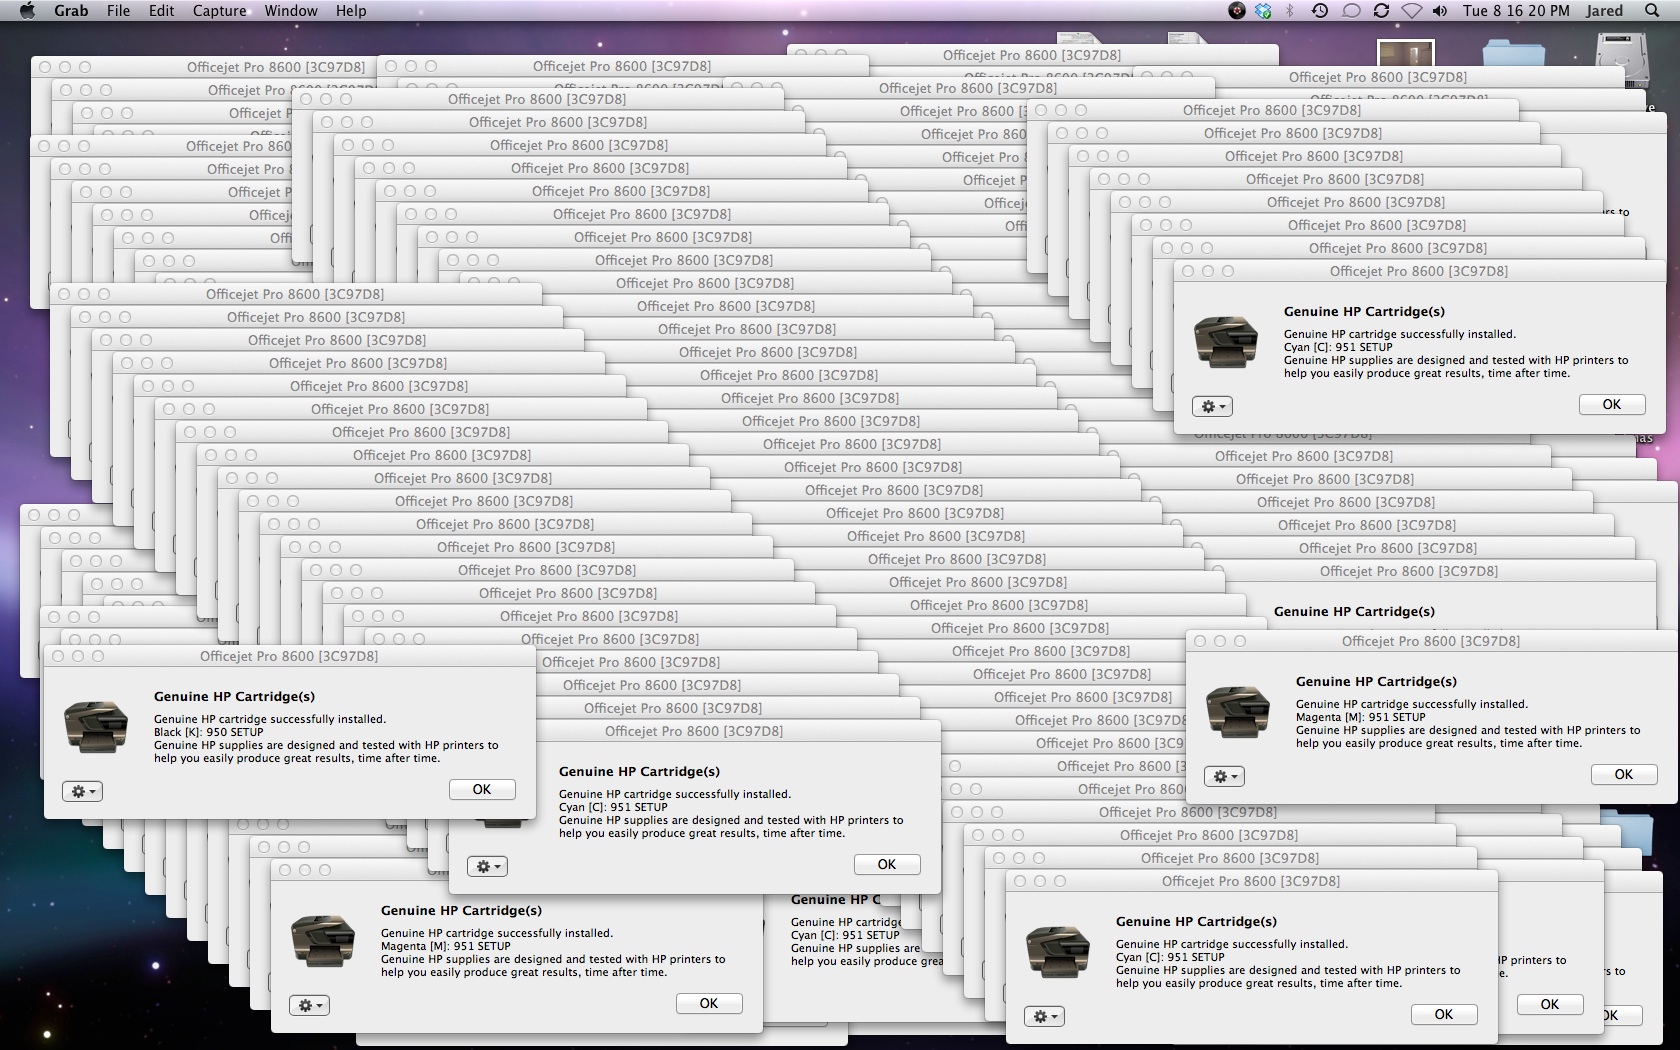Viewport: 1680px width, 1050px height.
Task: Click the menu bar date and time
Action: coord(1515,11)
